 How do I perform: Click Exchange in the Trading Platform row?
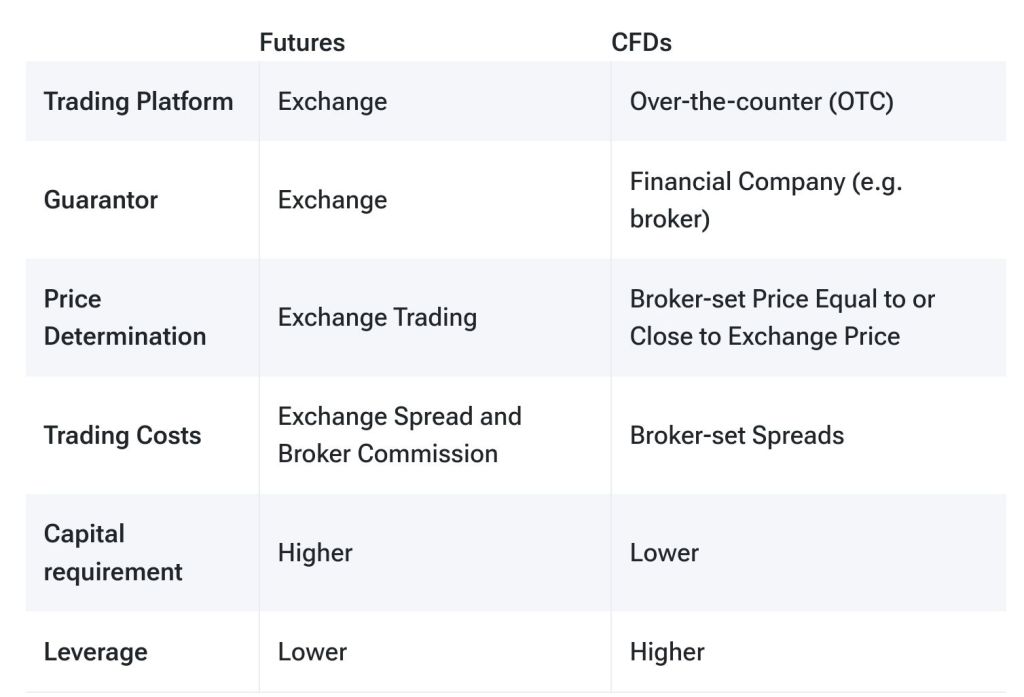(x=332, y=101)
